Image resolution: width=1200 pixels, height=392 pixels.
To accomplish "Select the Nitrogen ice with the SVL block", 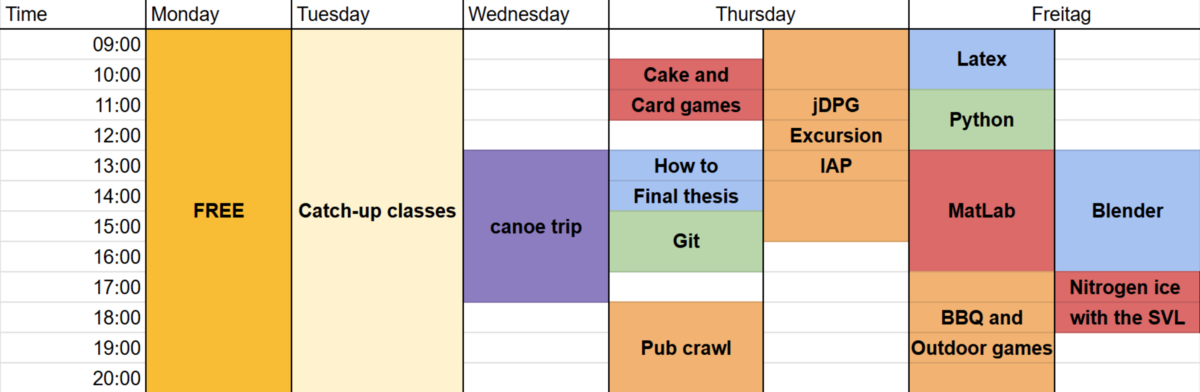I will coord(1128,302).
